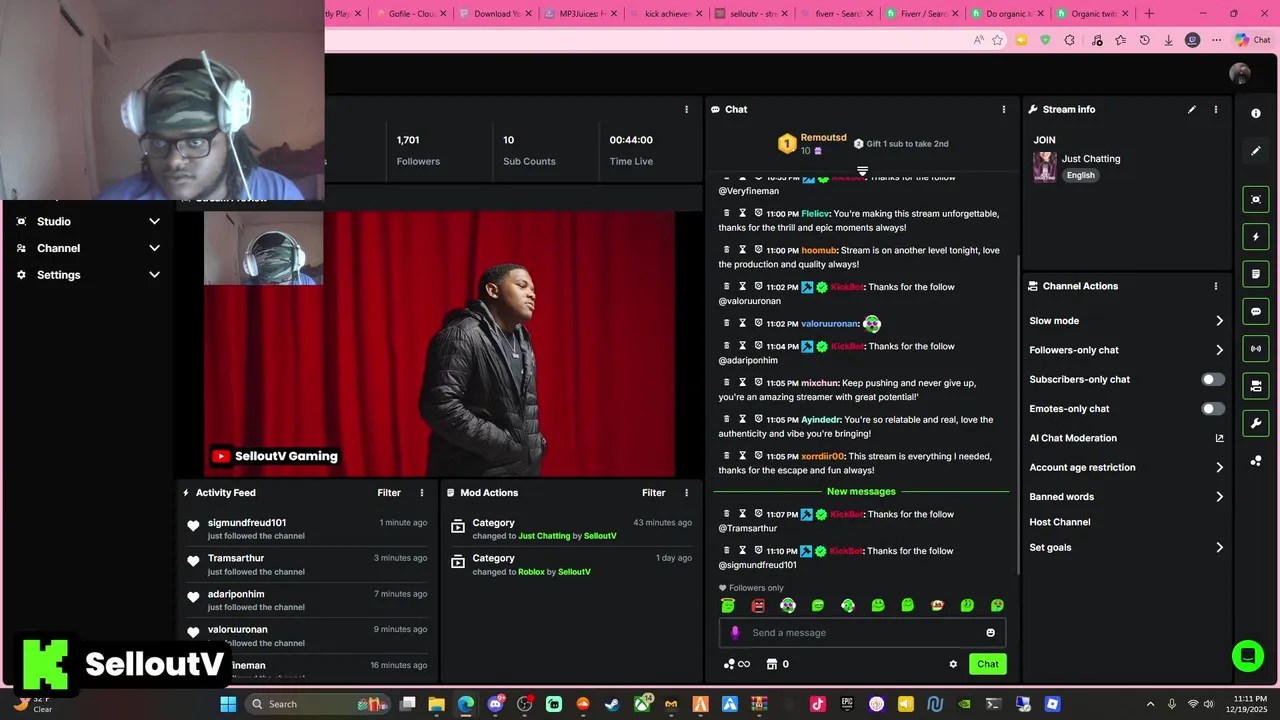The width and height of the screenshot is (1280, 720).
Task: Click sigmundfreud101 in Activity Feed
Action: (x=247, y=522)
